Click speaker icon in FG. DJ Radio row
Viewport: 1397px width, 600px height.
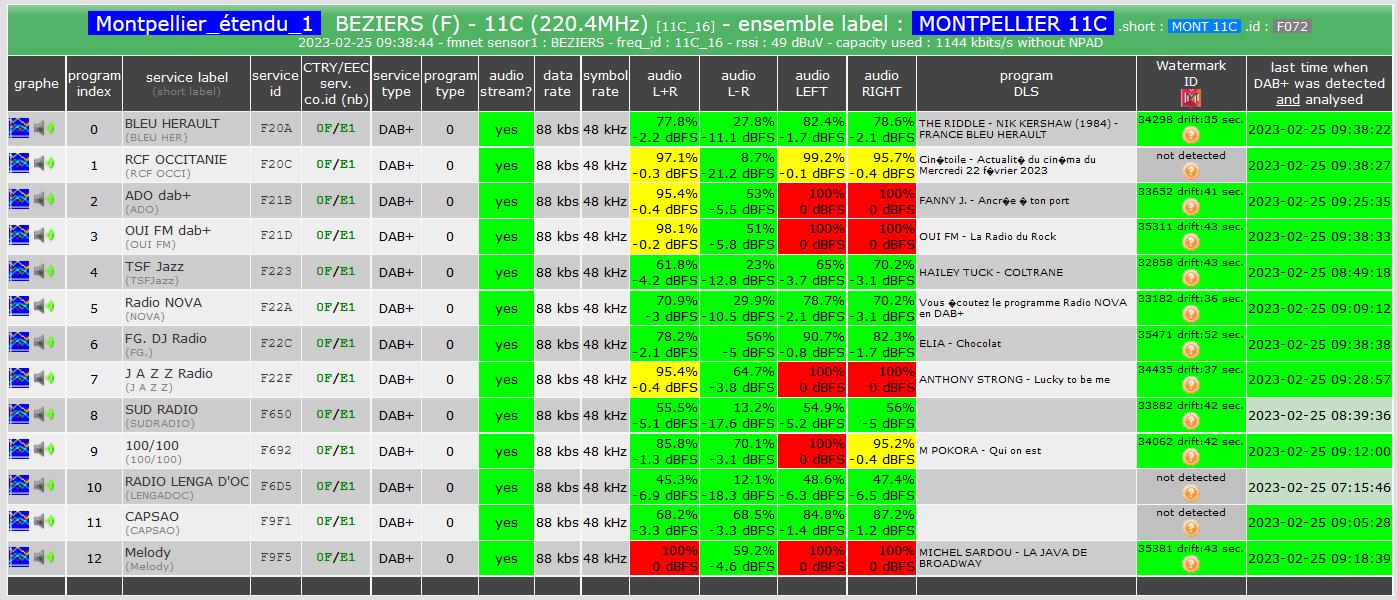44,343
